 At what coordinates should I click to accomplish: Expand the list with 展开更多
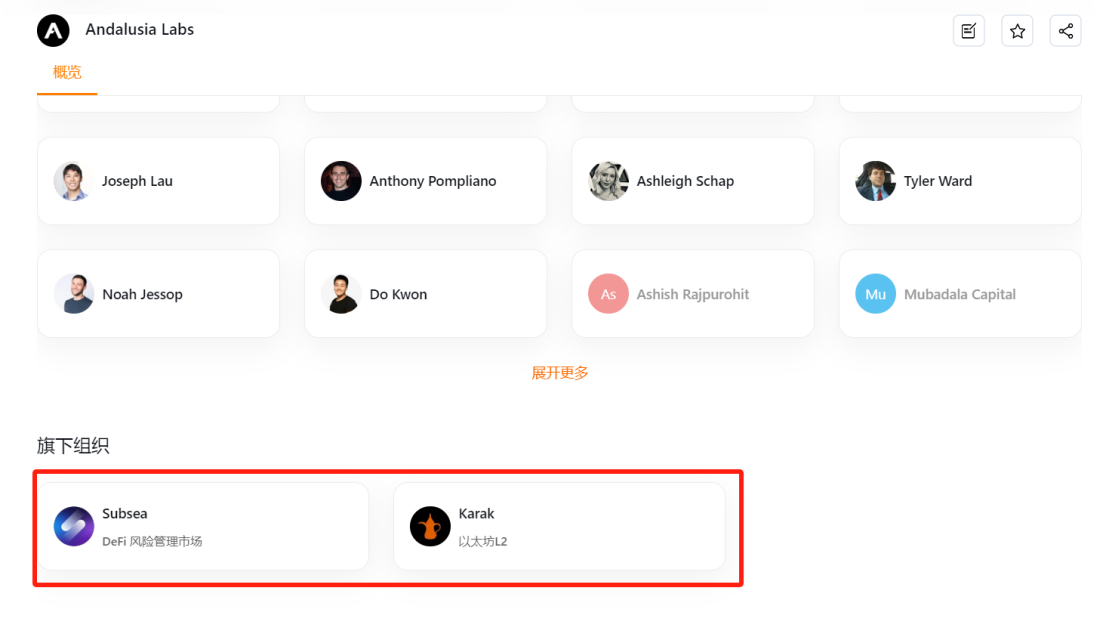coord(559,373)
